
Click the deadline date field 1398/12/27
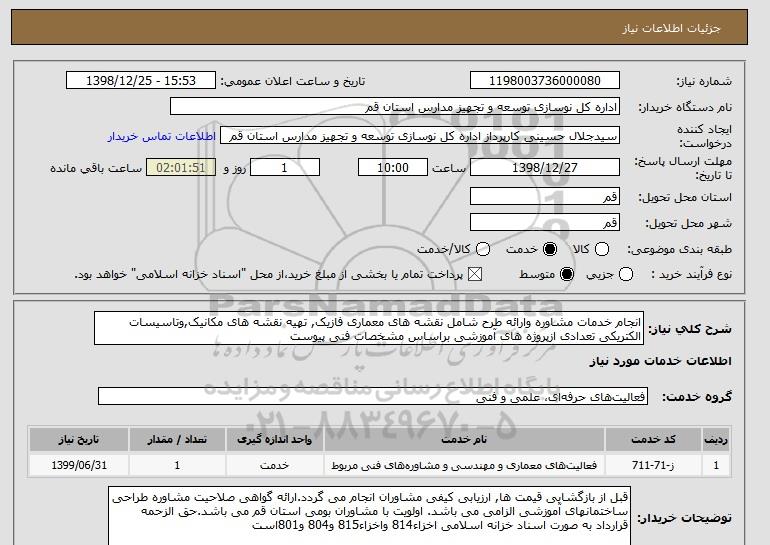click(545, 167)
